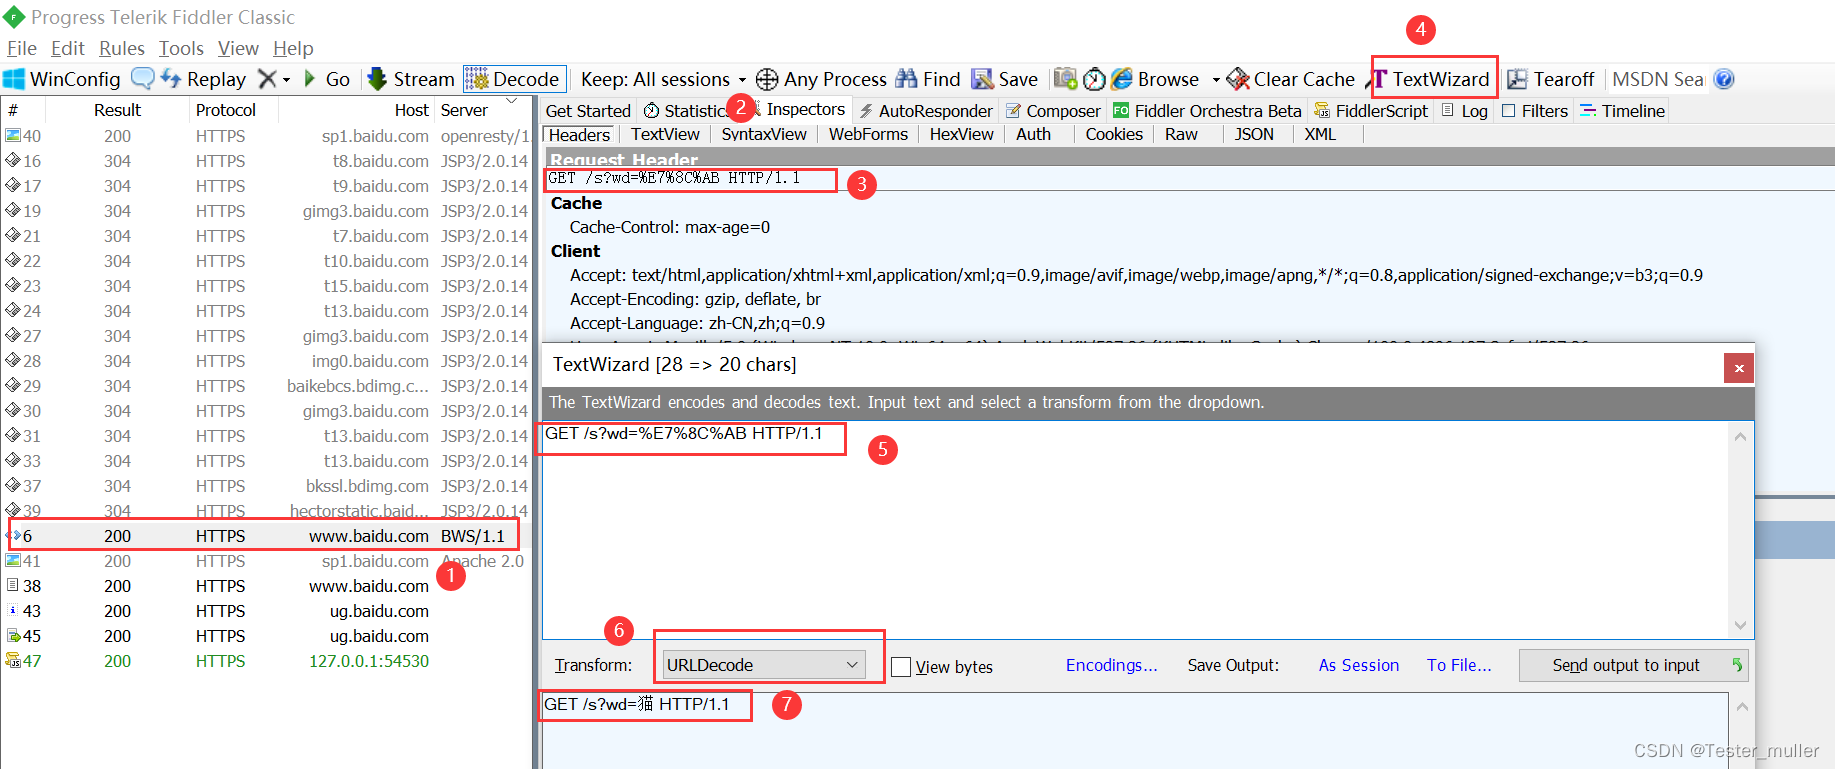The height and width of the screenshot is (769, 1835).
Task: Toggle Stream mode in toolbar
Action: 411,79
